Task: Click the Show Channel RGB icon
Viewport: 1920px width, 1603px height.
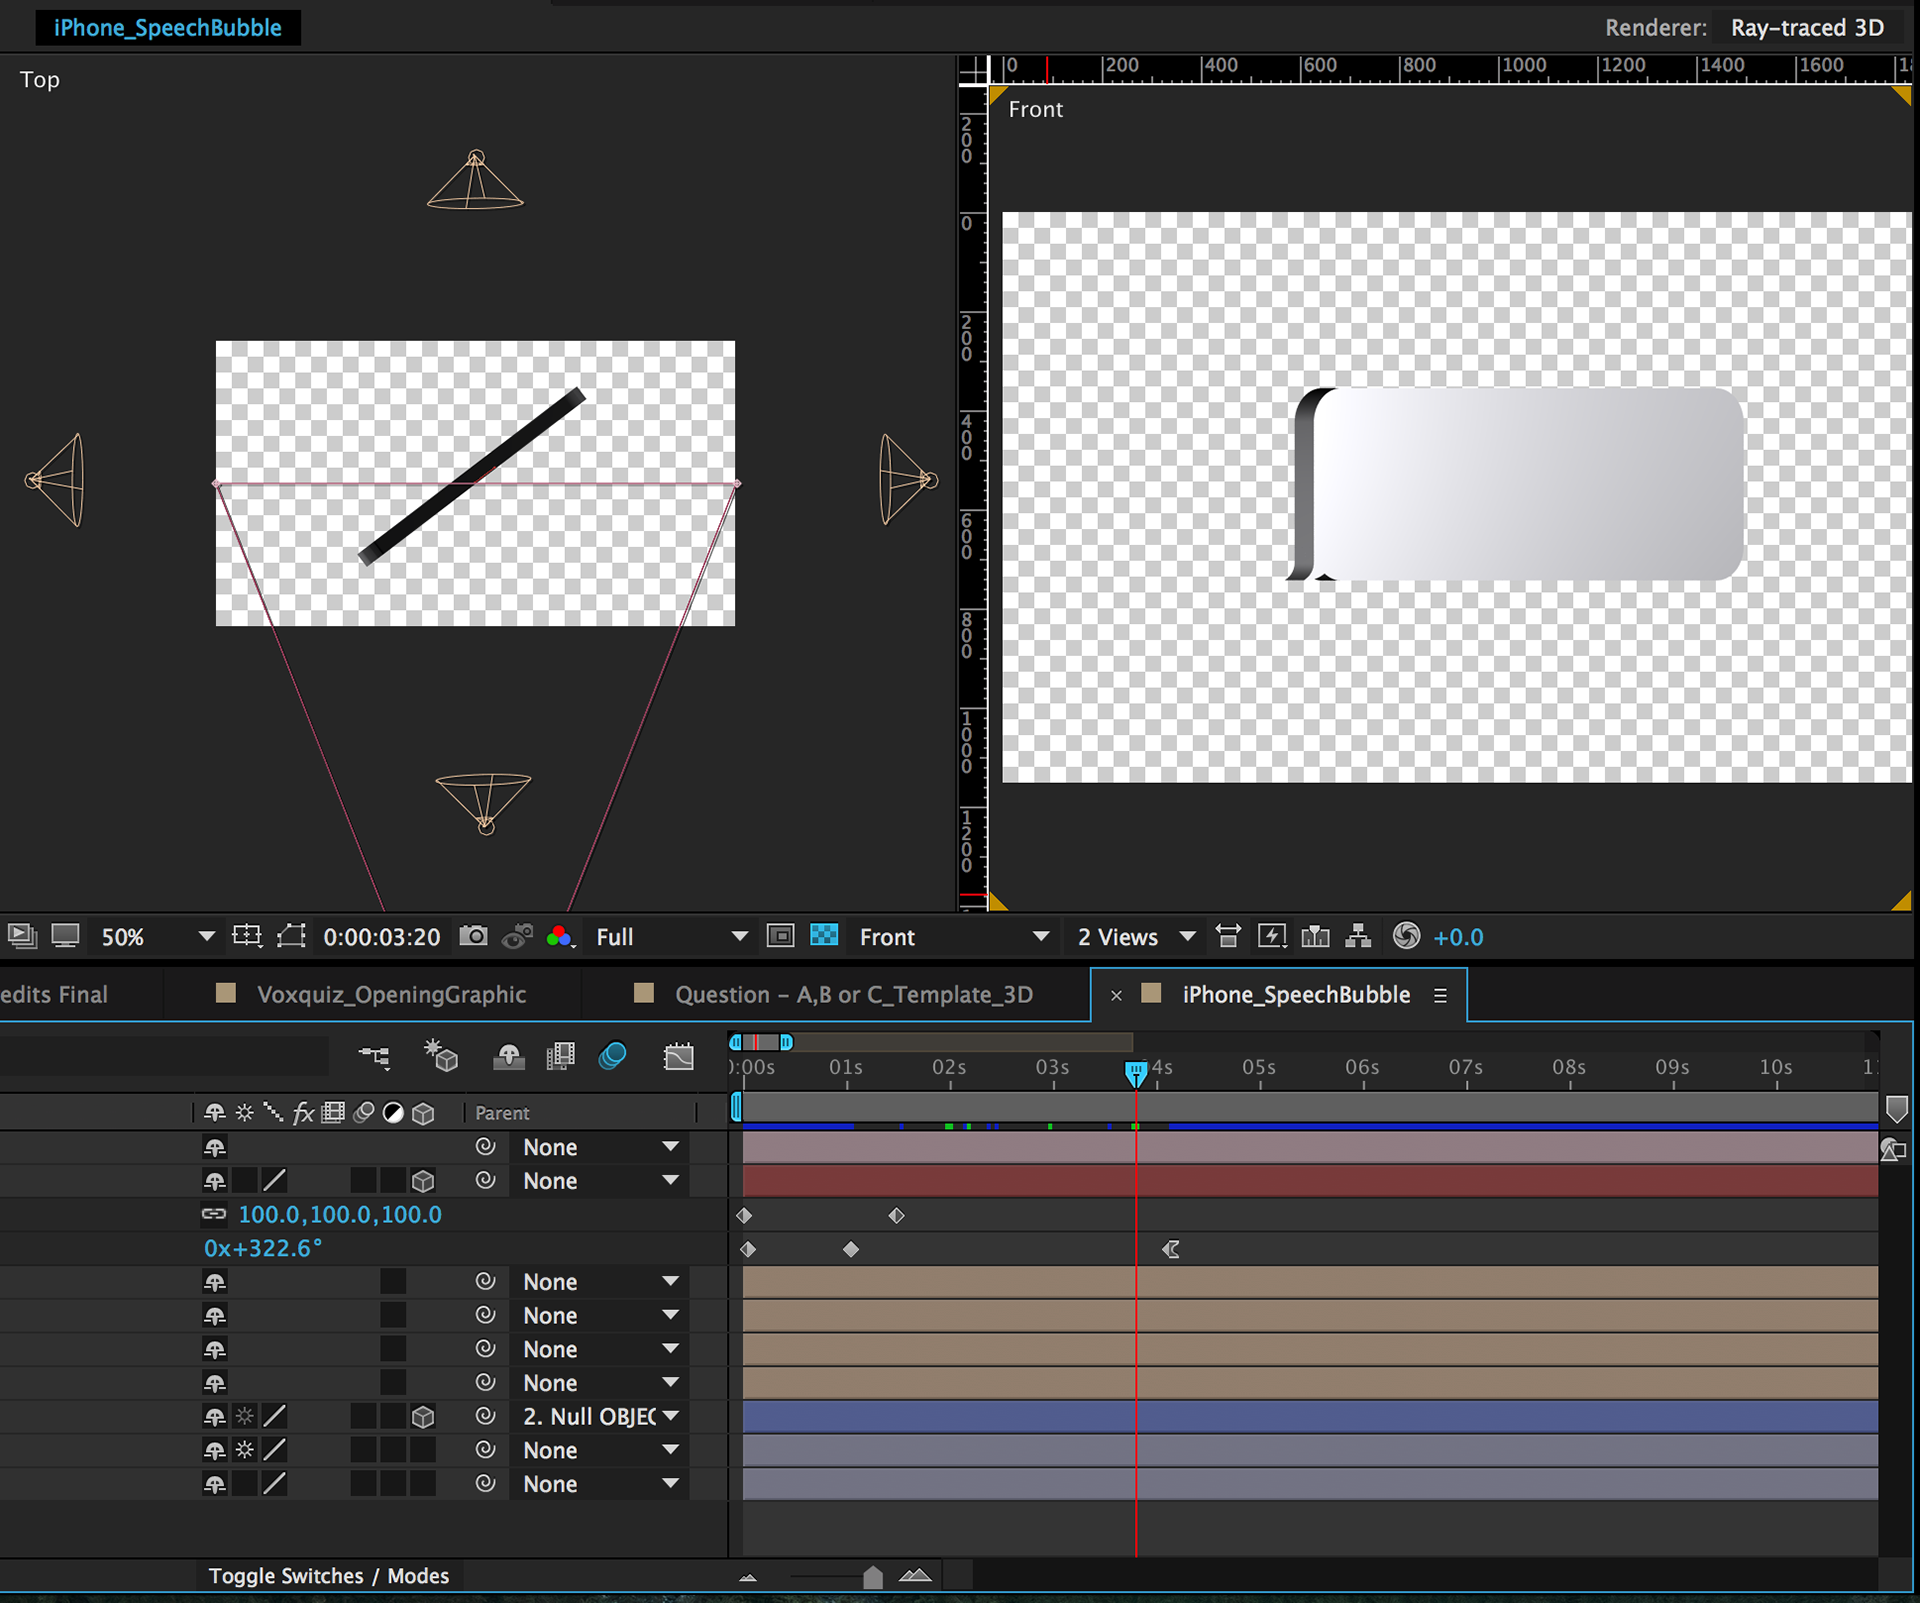Action: point(560,936)
